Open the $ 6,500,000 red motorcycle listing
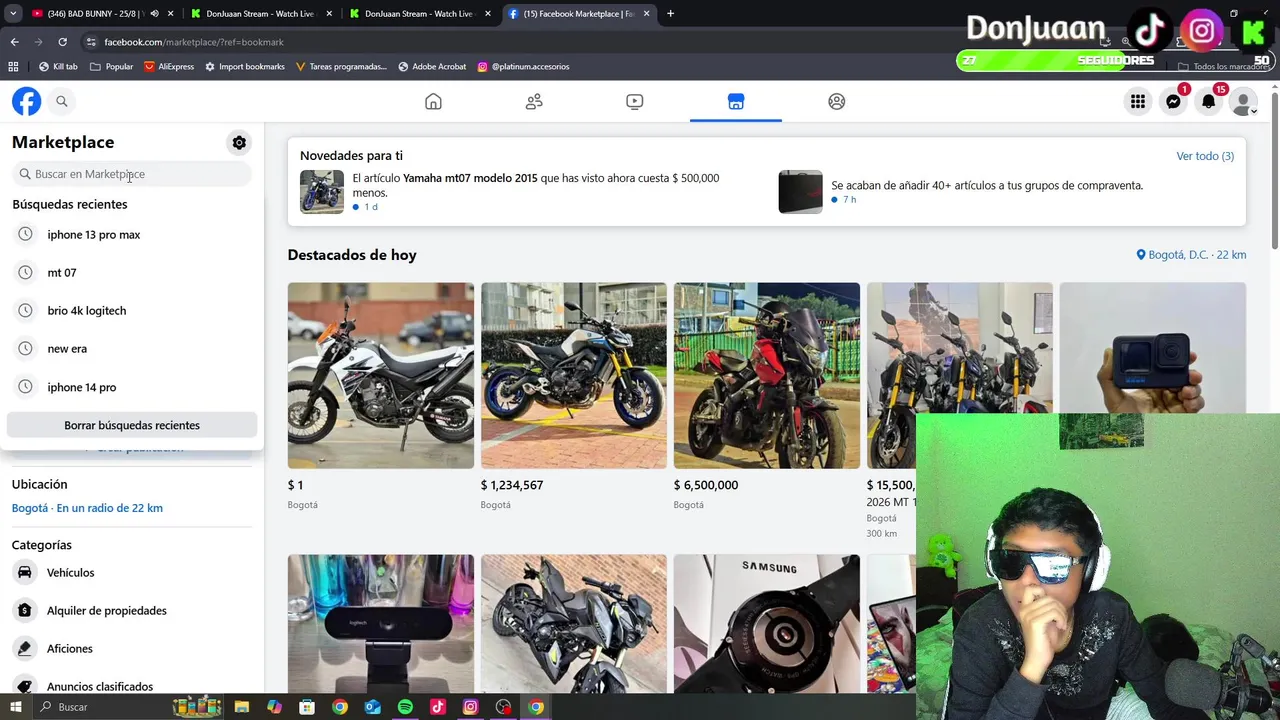Viewport: 1280px width, 720px height. point(767,376)
